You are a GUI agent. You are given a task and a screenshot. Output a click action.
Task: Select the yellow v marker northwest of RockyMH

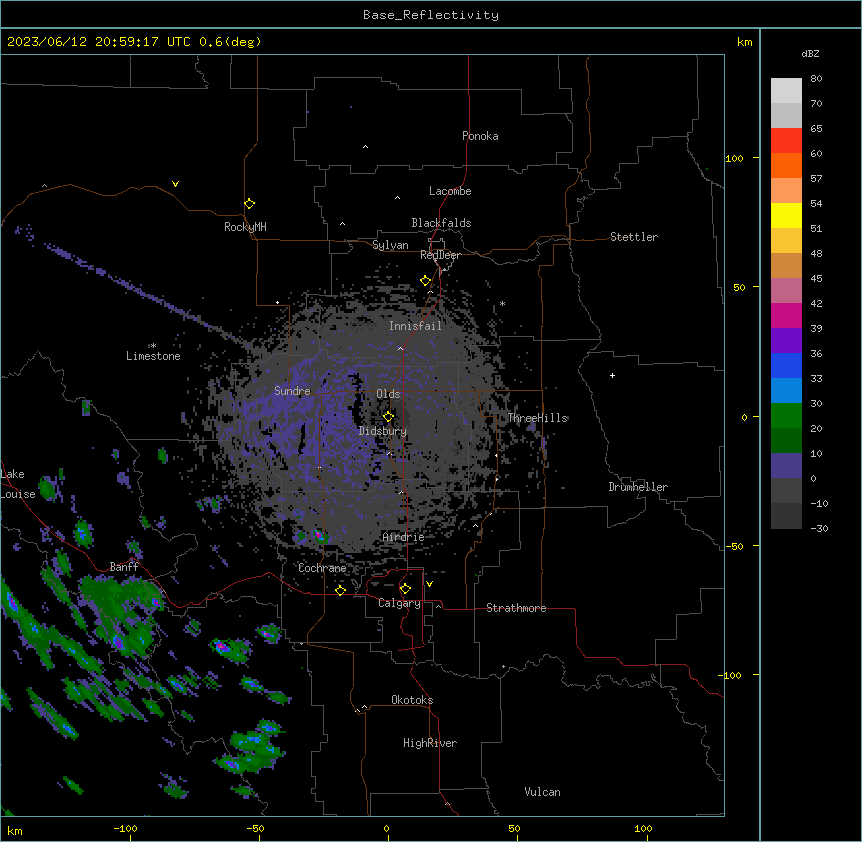(x=175, y=184)
